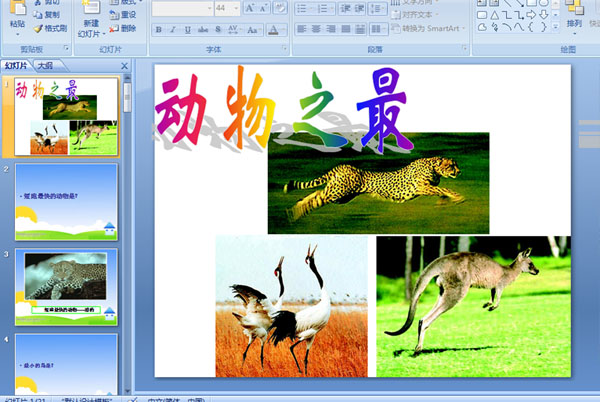Close the slides thumbnail pane
The height and width of the screenshot is (402, 600).
(x=124, y=66)
